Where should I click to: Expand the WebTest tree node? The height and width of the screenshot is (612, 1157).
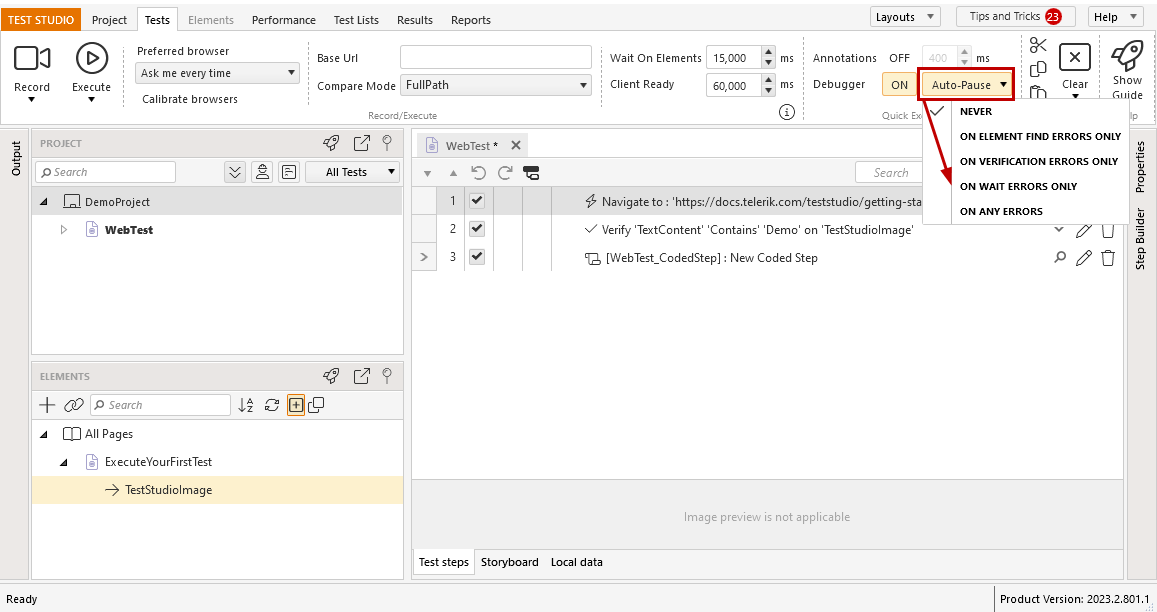[63, 230]
